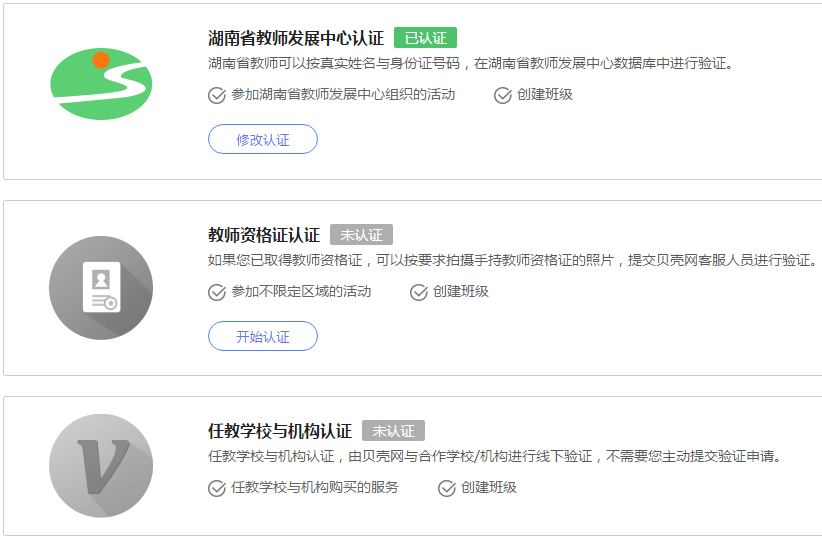Click check icon beside 任教学校与机构购买的服务
Screen dimensions: 822x540
pyautogui.click(x=217, y=488)
